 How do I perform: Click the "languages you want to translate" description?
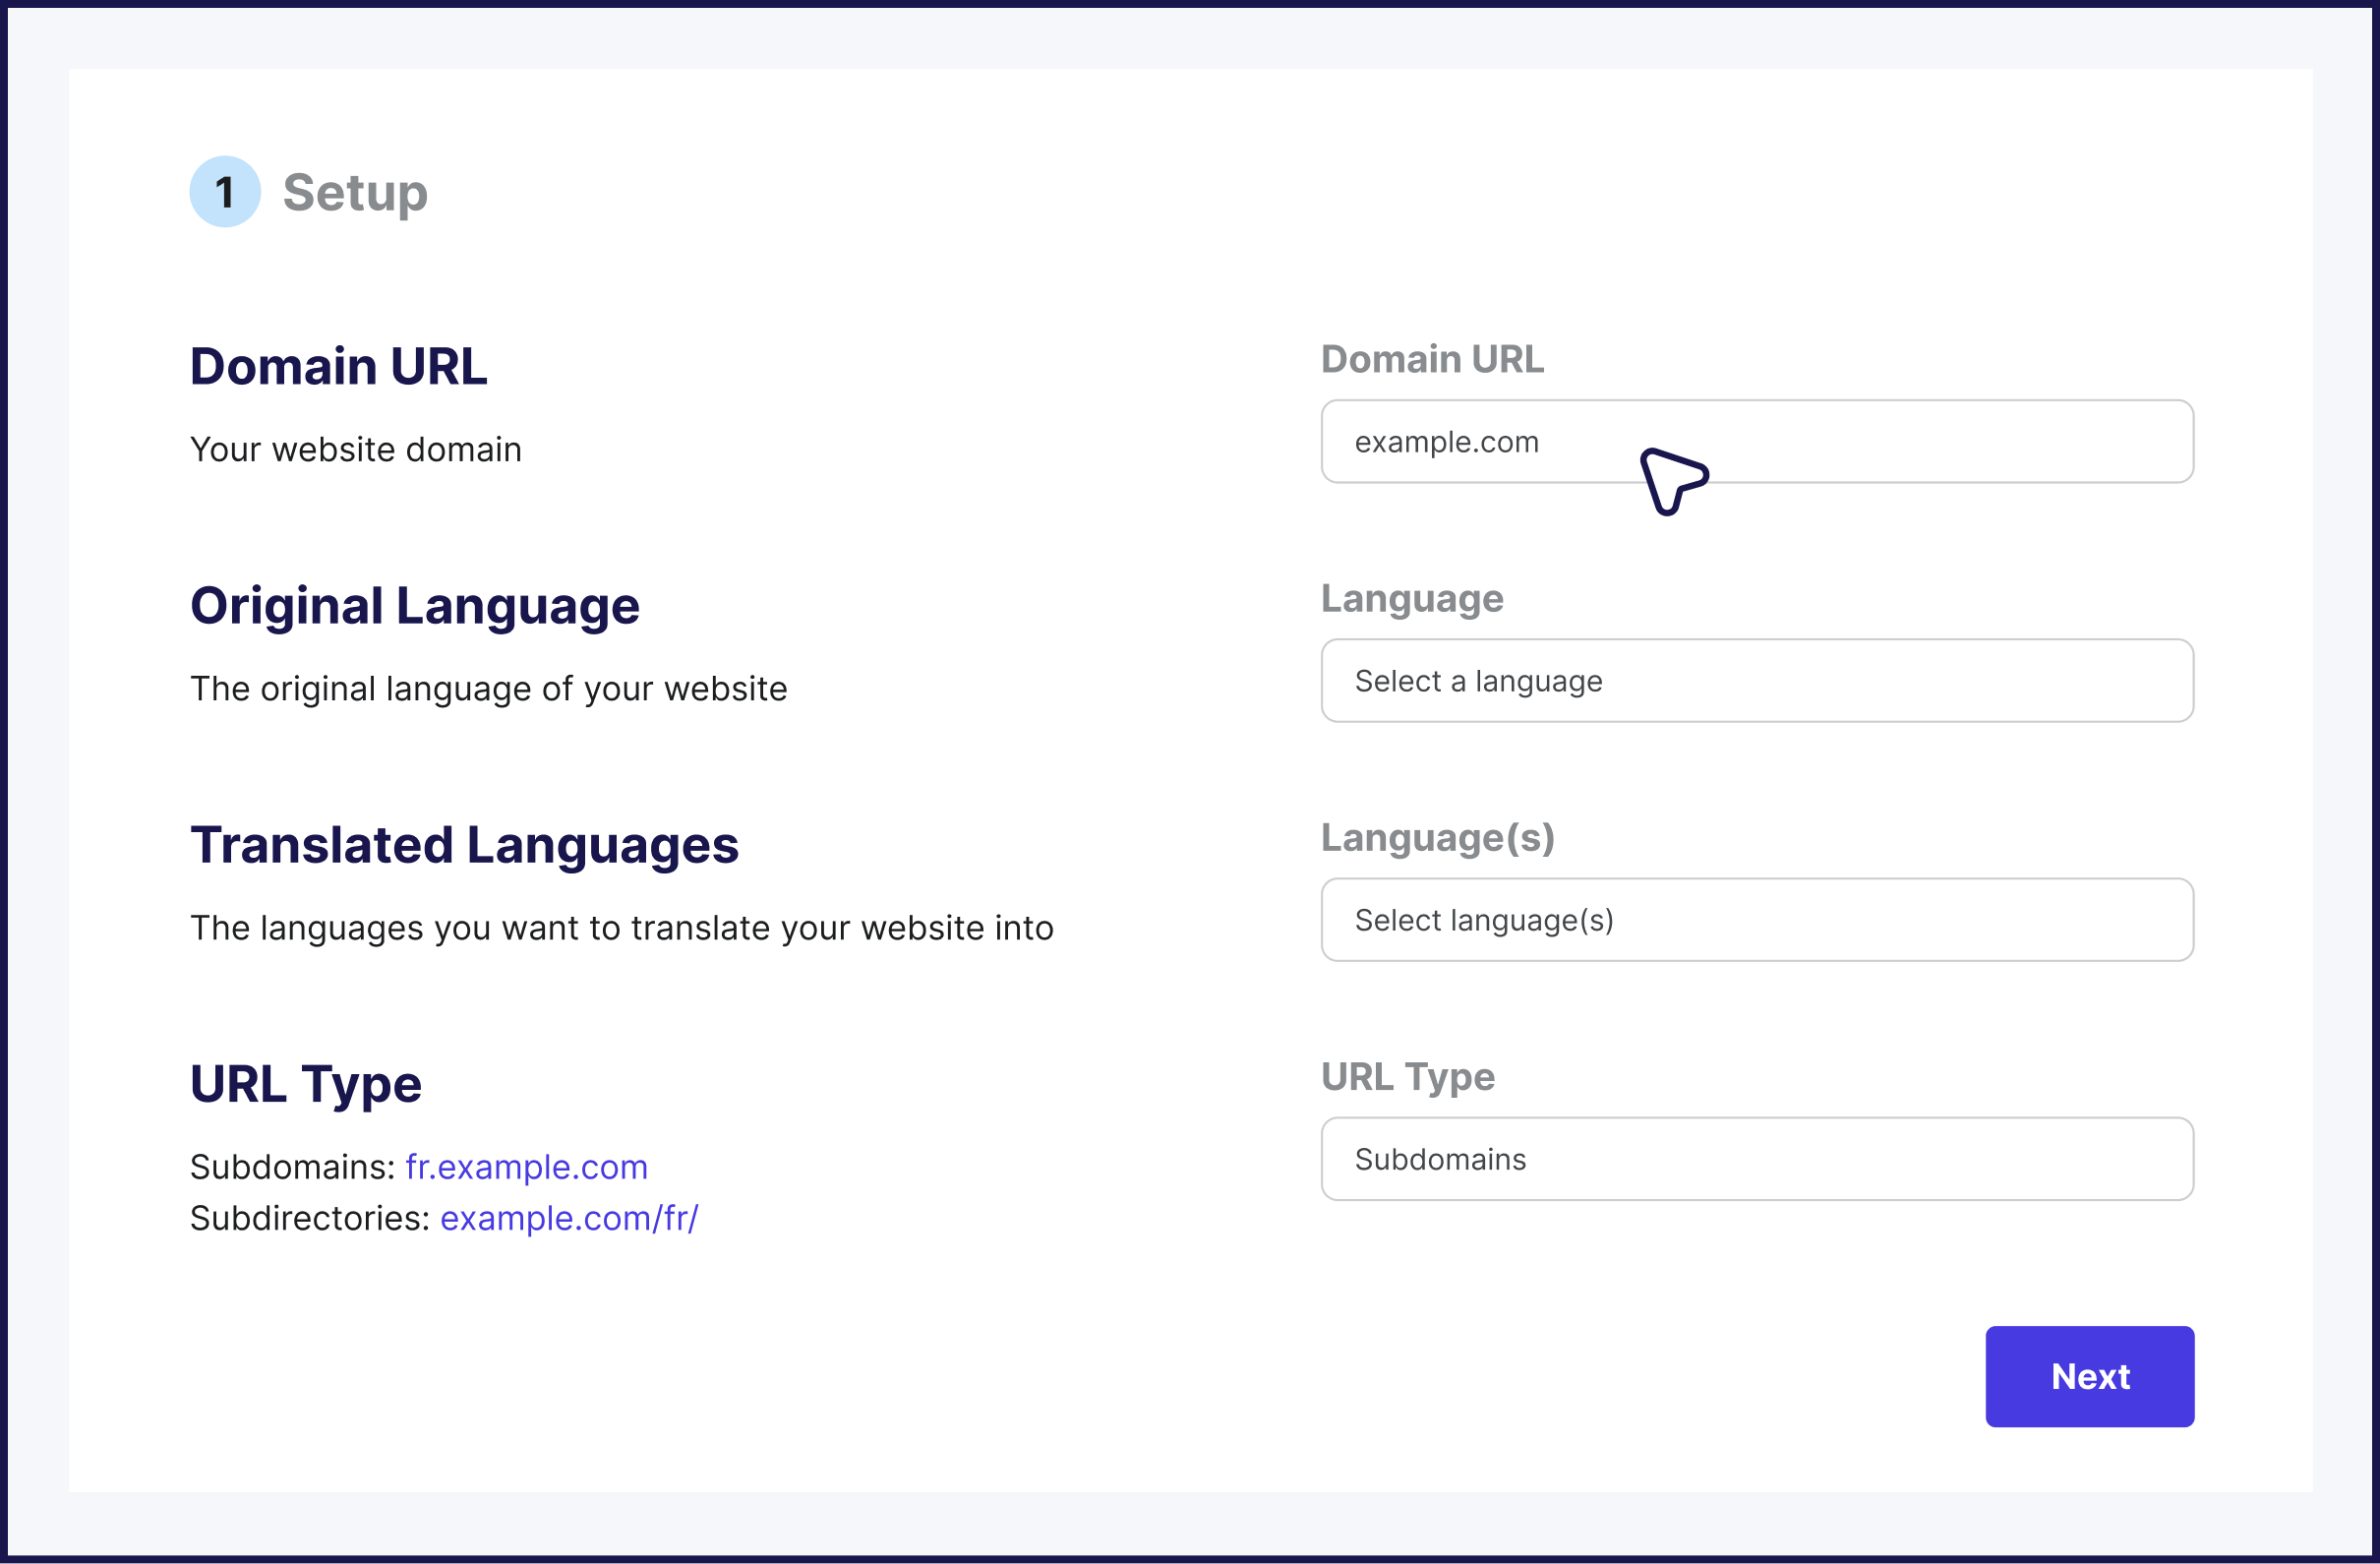coord(621,928)
